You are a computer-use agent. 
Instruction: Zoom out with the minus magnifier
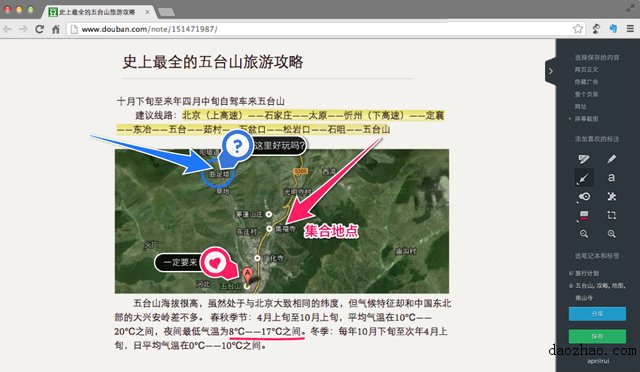pos(584,234)
